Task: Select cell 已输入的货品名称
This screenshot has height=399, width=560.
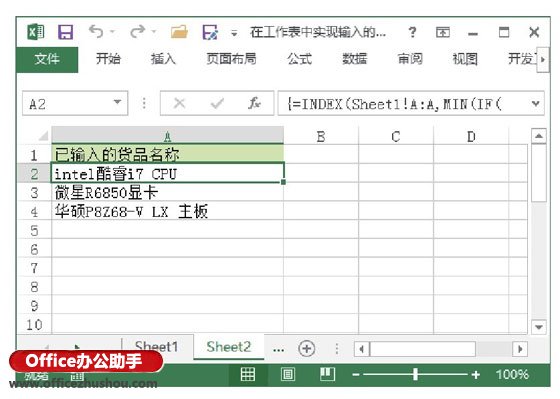Action: click(168, 154)
